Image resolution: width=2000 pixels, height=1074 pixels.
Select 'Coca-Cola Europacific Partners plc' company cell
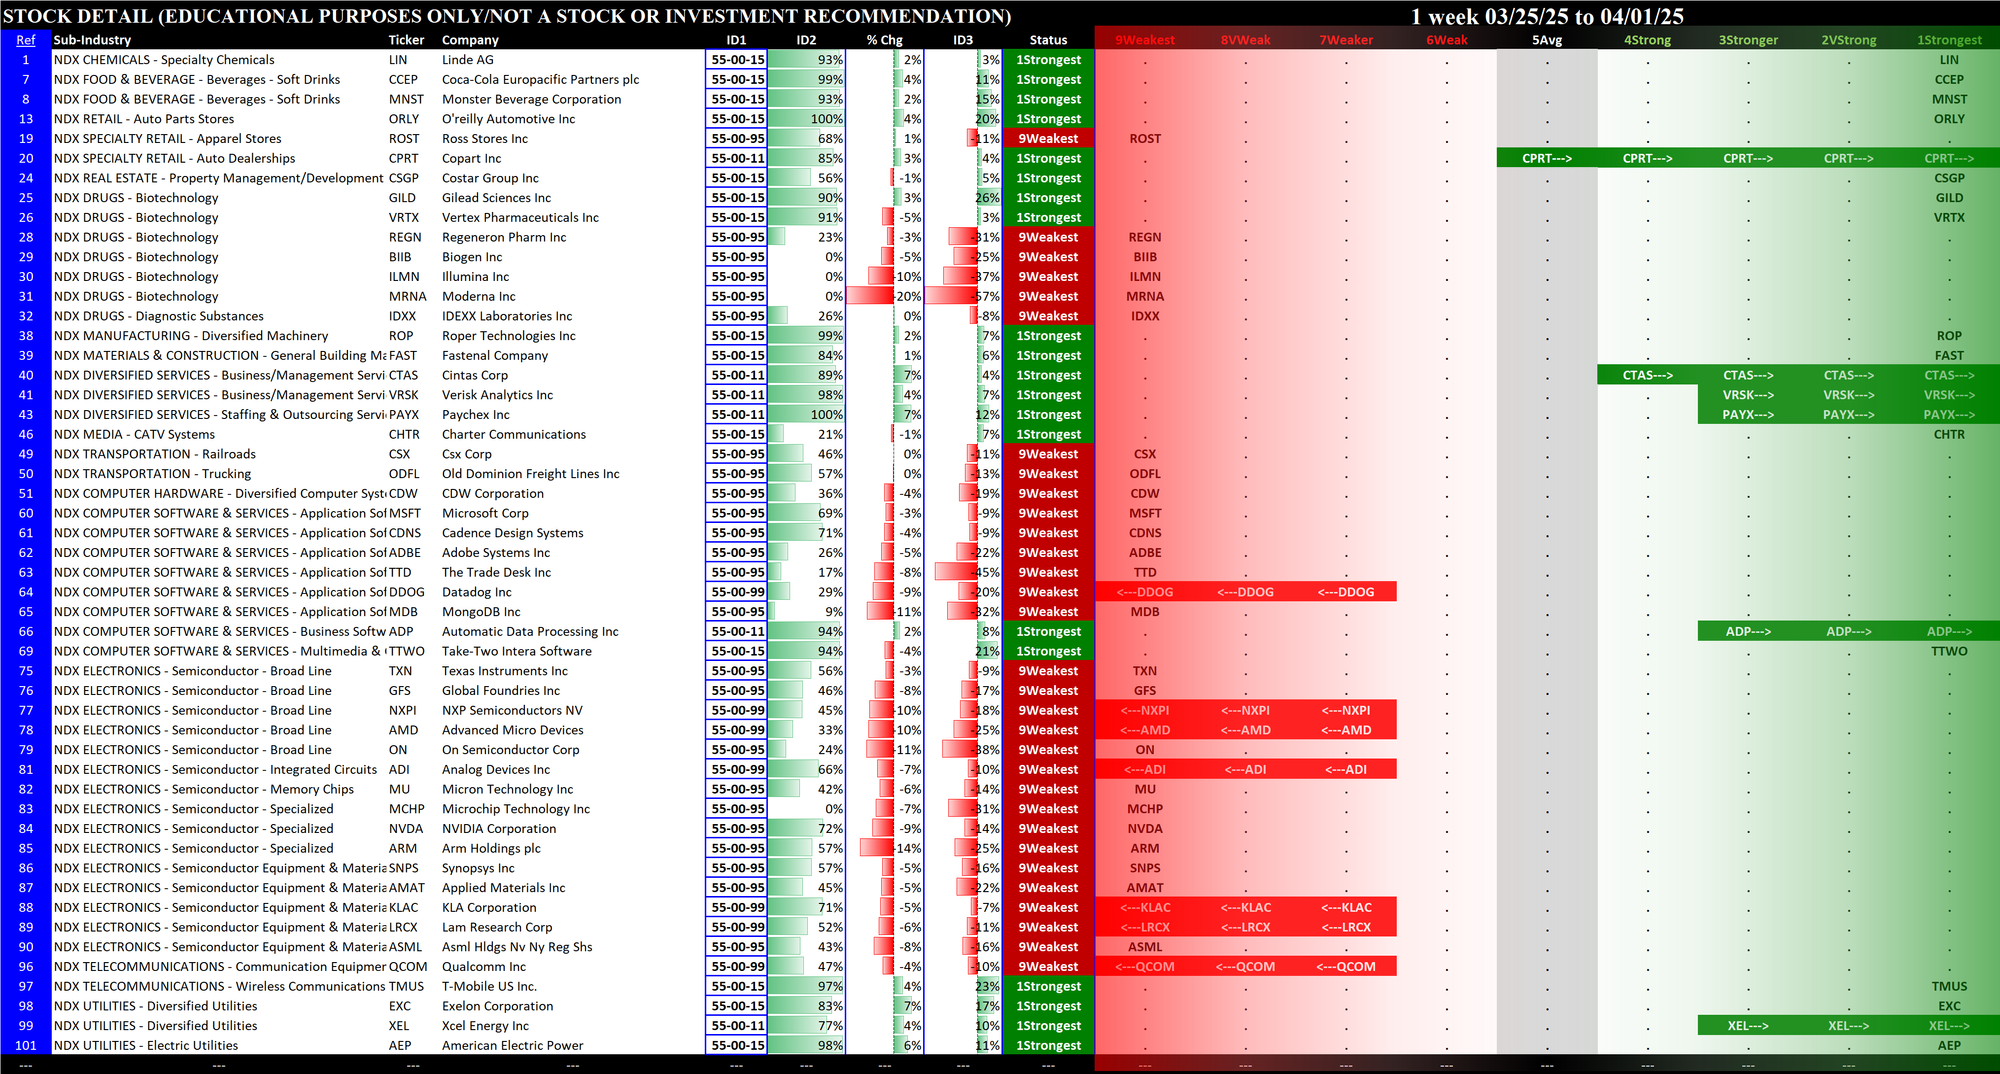coord(541,80)
